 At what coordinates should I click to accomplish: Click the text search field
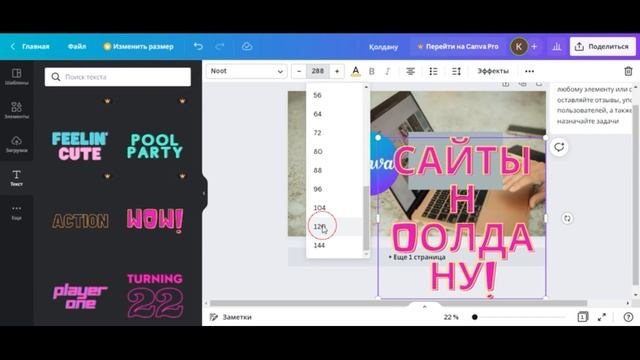(x=118, y=77)
